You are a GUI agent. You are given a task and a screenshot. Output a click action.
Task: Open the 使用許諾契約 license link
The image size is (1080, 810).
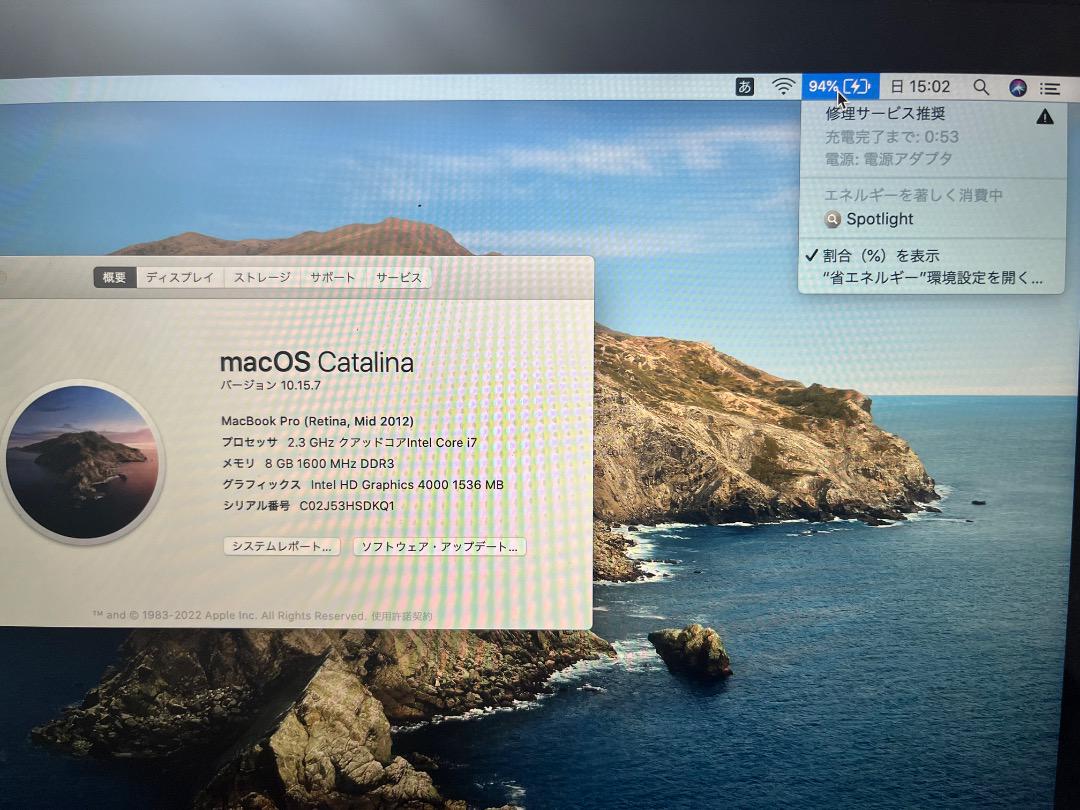402,616
